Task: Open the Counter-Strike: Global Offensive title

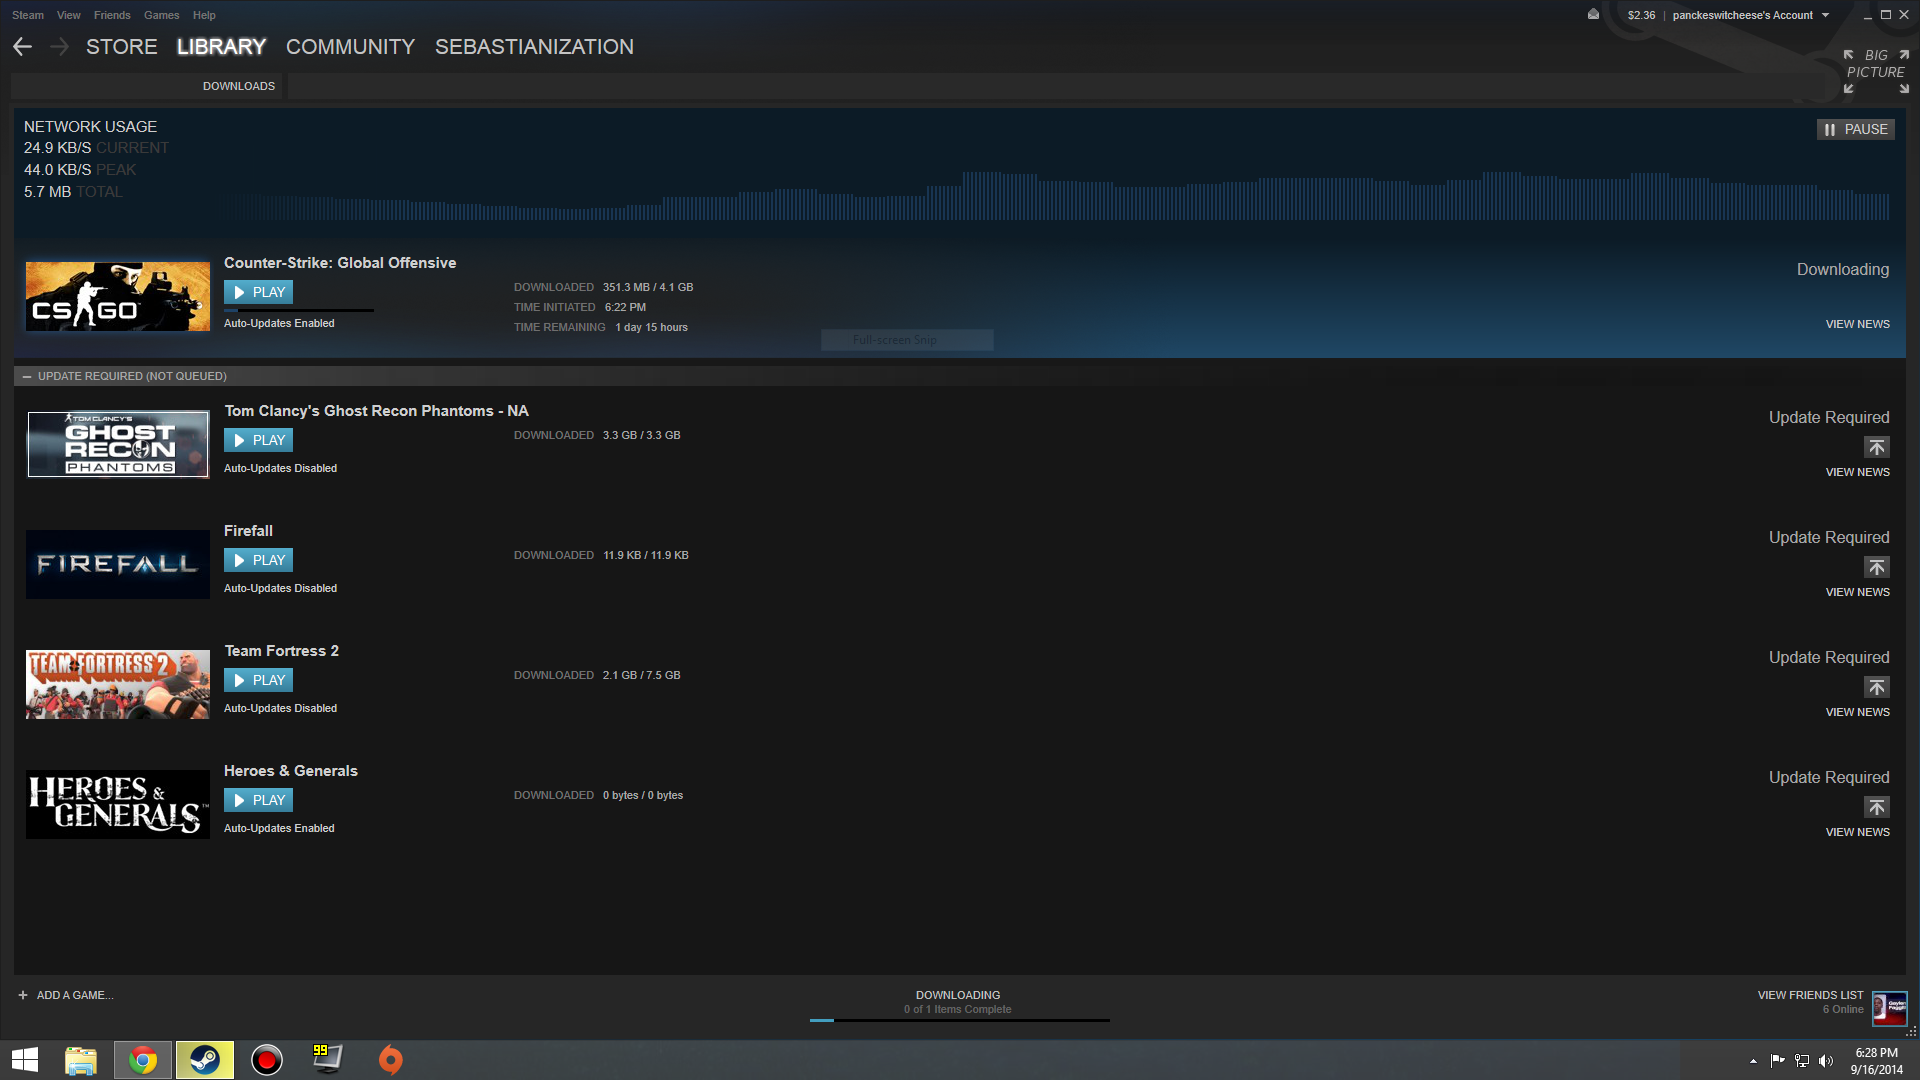Action: (340, 263)
